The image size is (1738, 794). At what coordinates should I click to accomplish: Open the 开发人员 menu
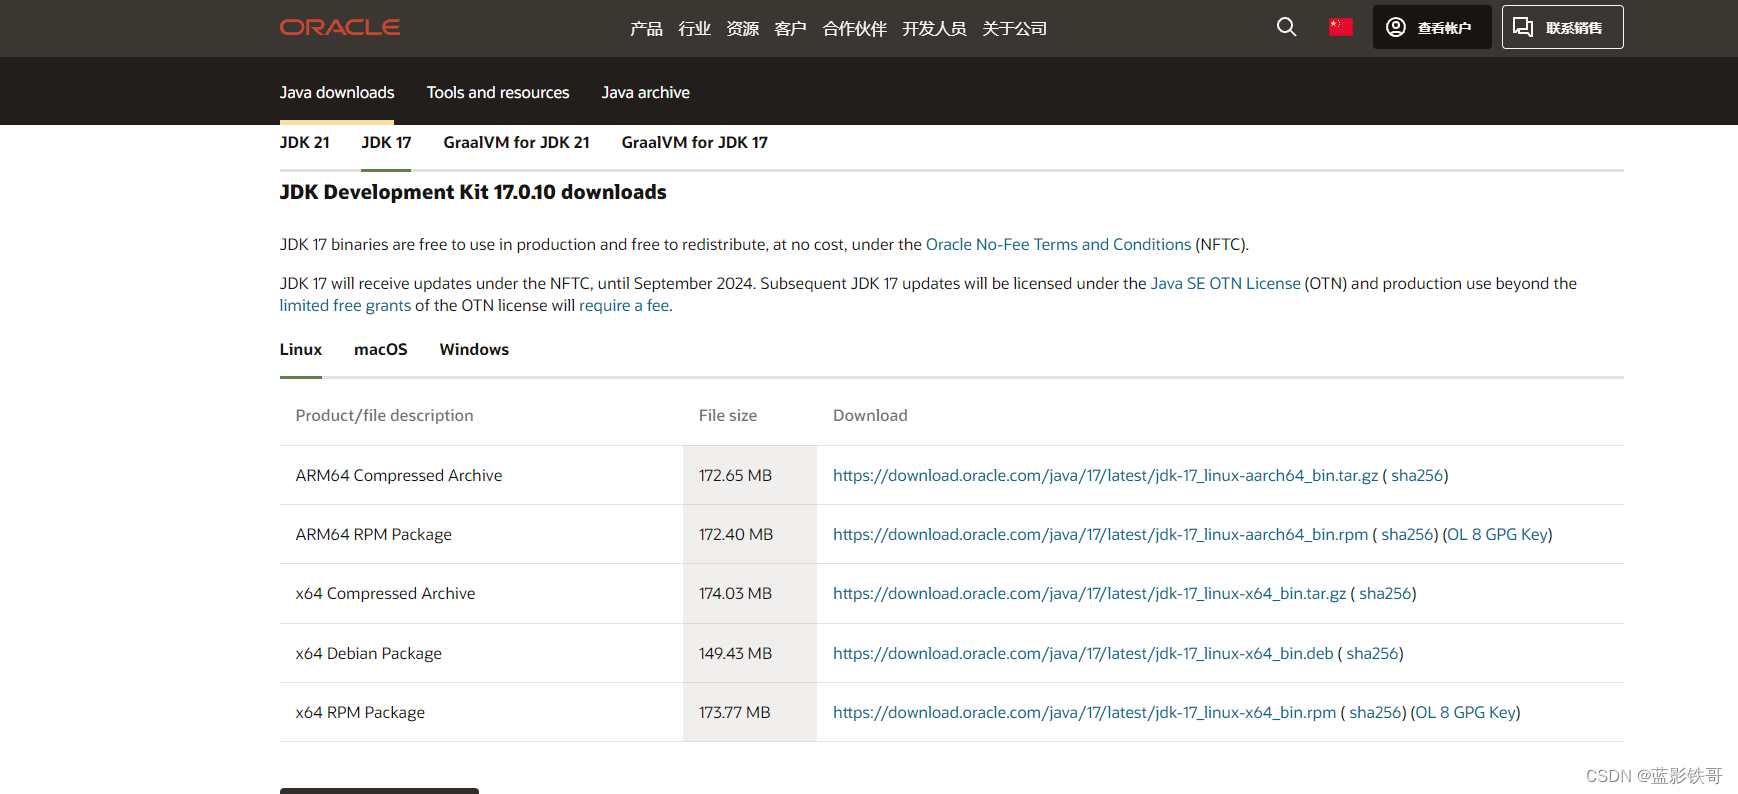tap(934, 29)
